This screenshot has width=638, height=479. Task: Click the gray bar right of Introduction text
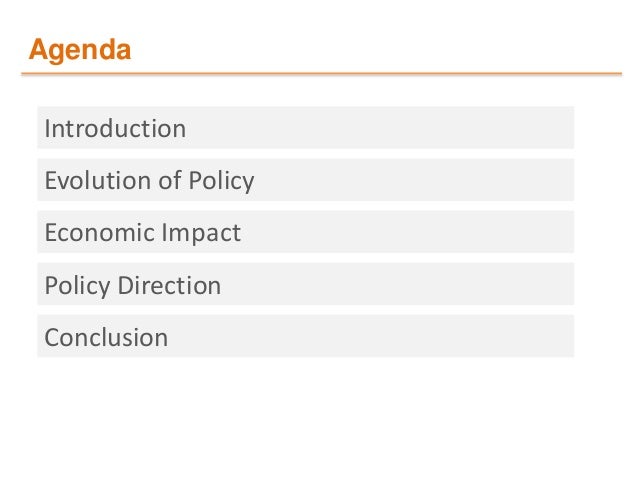378,128
